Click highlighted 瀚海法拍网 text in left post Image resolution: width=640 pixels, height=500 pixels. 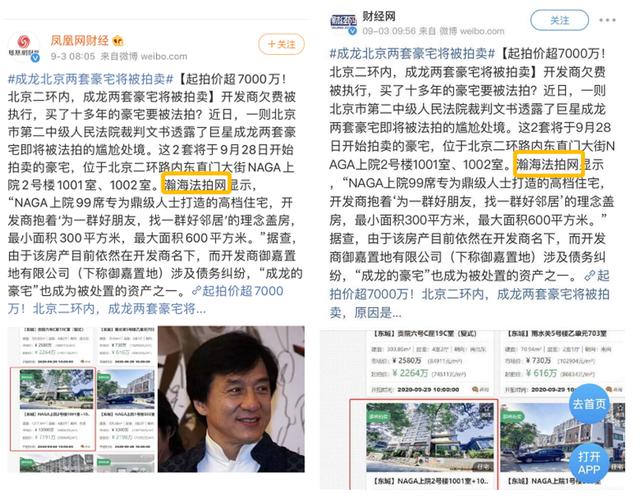click(197, 184)
